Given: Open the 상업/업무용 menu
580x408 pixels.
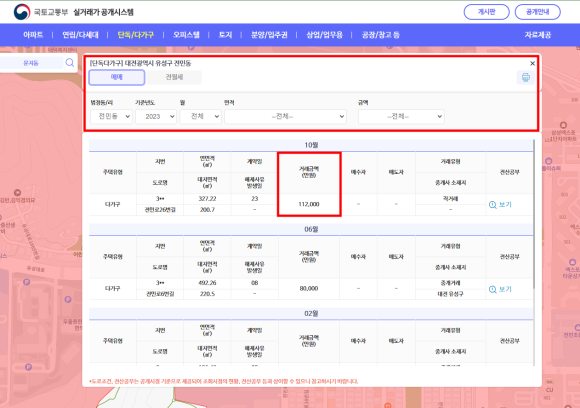Looking at the screenshot, I should (x=324, y=35).
